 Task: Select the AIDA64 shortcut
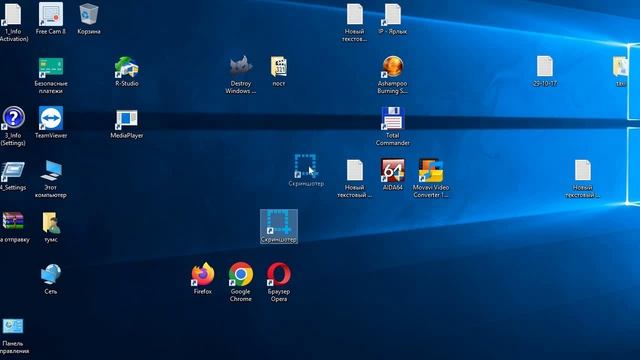(392, 175)
